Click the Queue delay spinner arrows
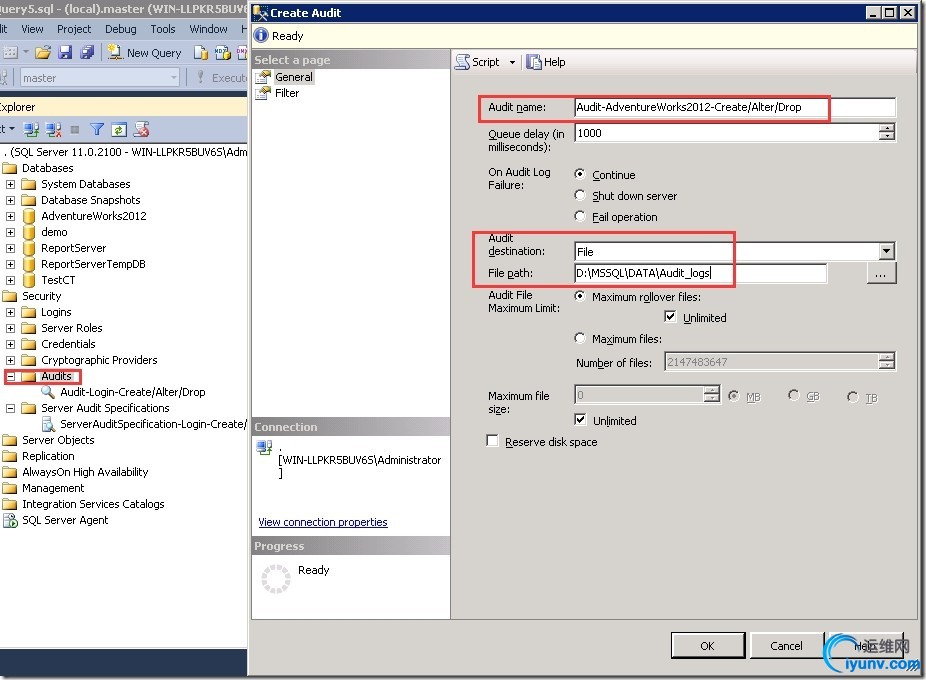The height and width of the screenshot is (680, 926). click(x=886, y=133)
